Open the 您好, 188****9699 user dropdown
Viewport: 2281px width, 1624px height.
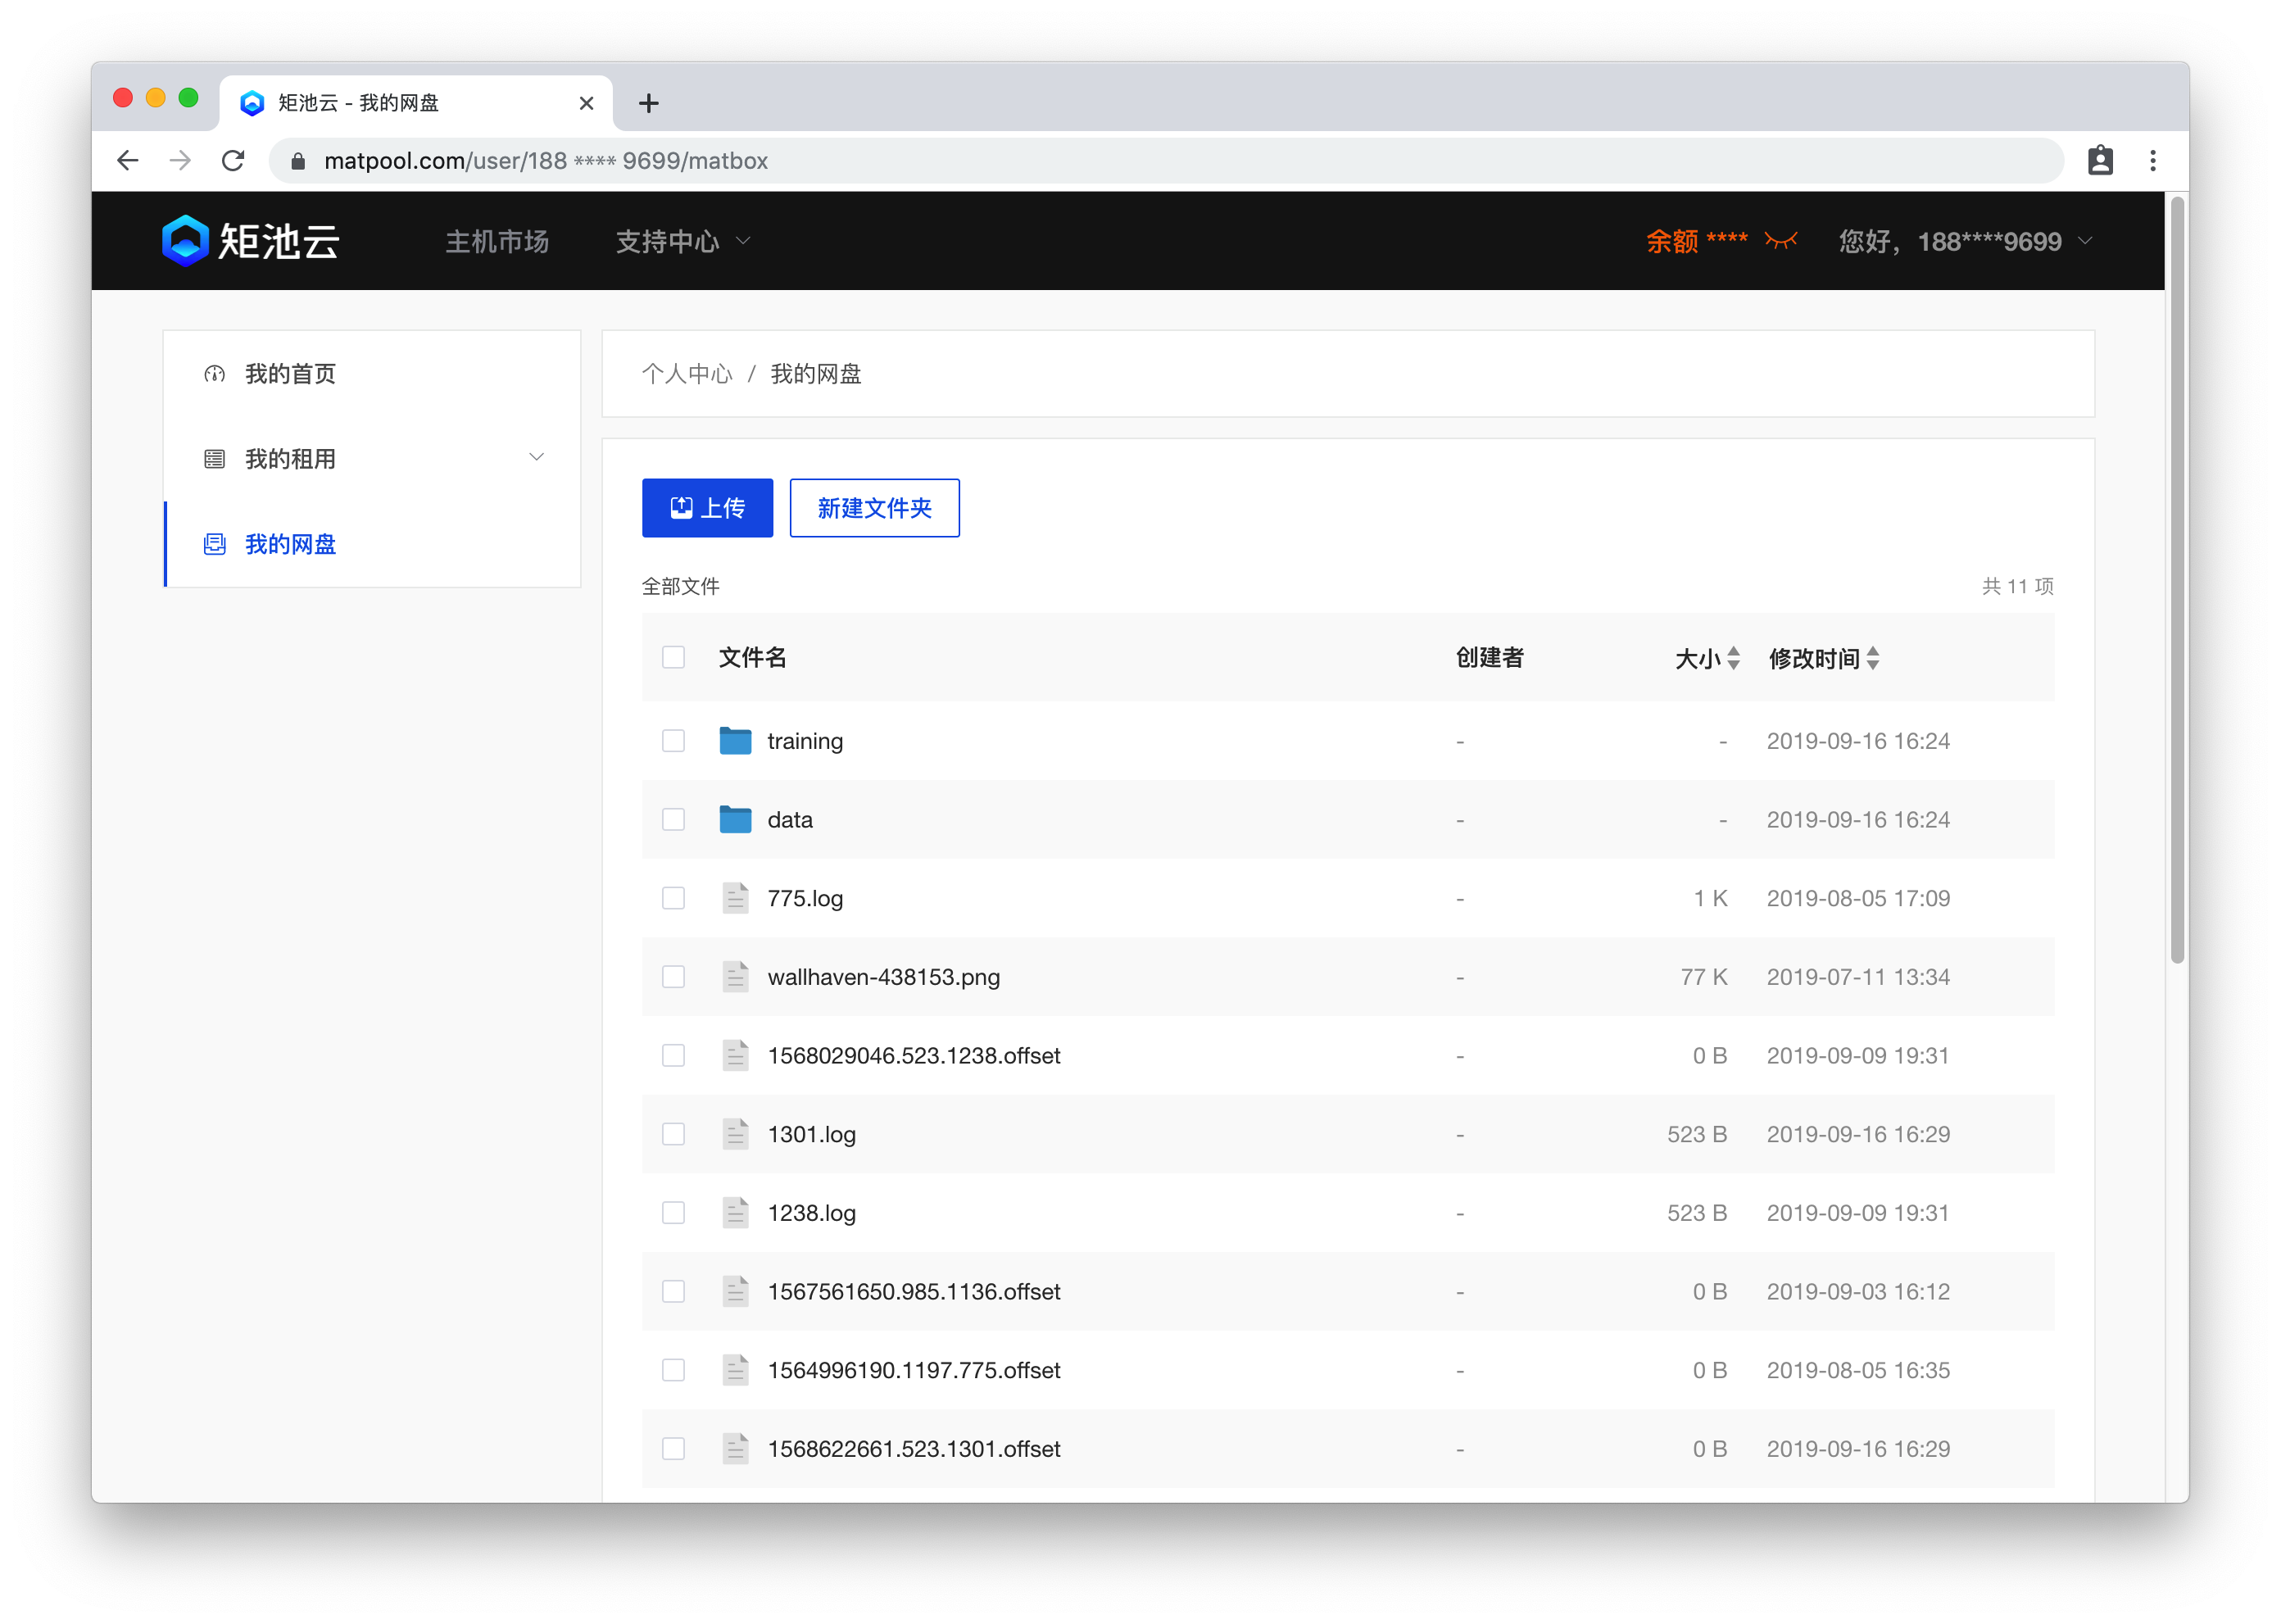coord(1965,241)
